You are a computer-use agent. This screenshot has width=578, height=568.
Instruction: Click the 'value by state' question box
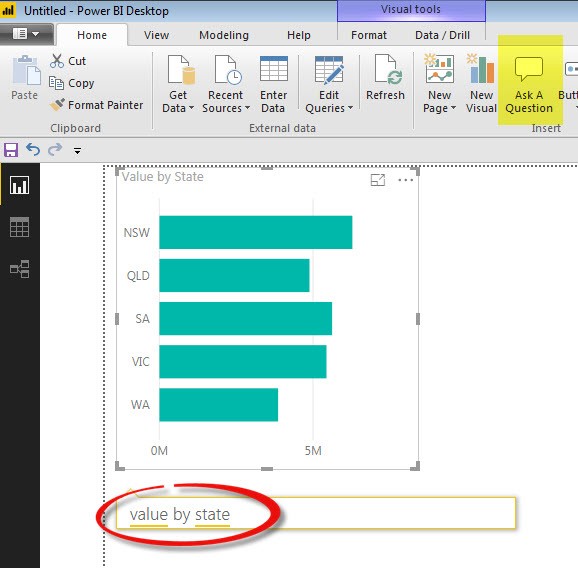point(316,513)
